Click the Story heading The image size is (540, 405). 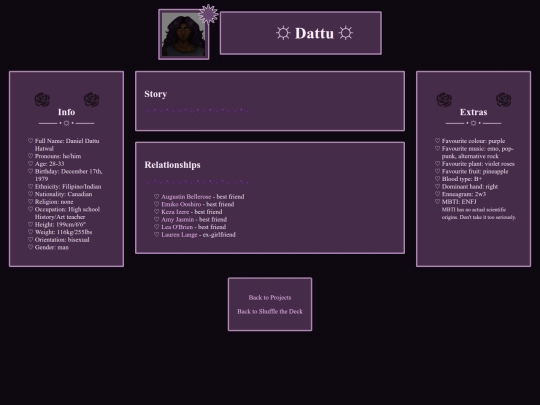click(x=156, y=94)
